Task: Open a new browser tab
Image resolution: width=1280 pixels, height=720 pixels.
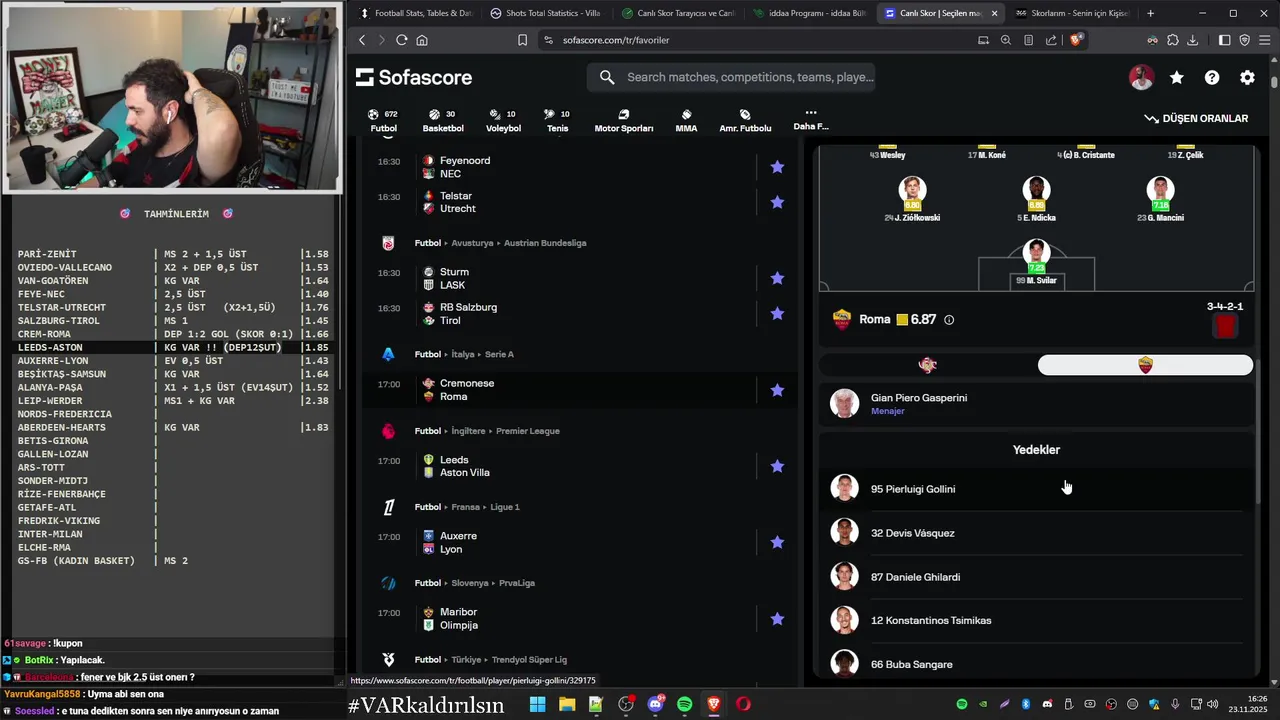Action: coord(1150,13)
